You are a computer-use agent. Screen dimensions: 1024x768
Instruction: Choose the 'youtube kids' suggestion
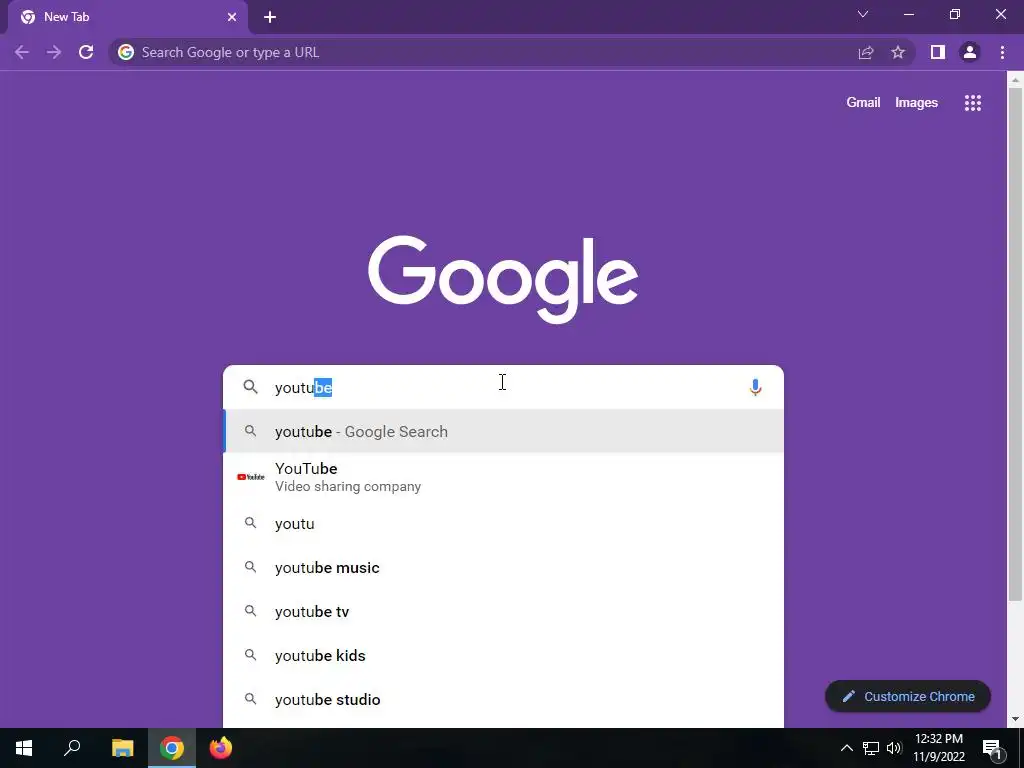[504, 655]
